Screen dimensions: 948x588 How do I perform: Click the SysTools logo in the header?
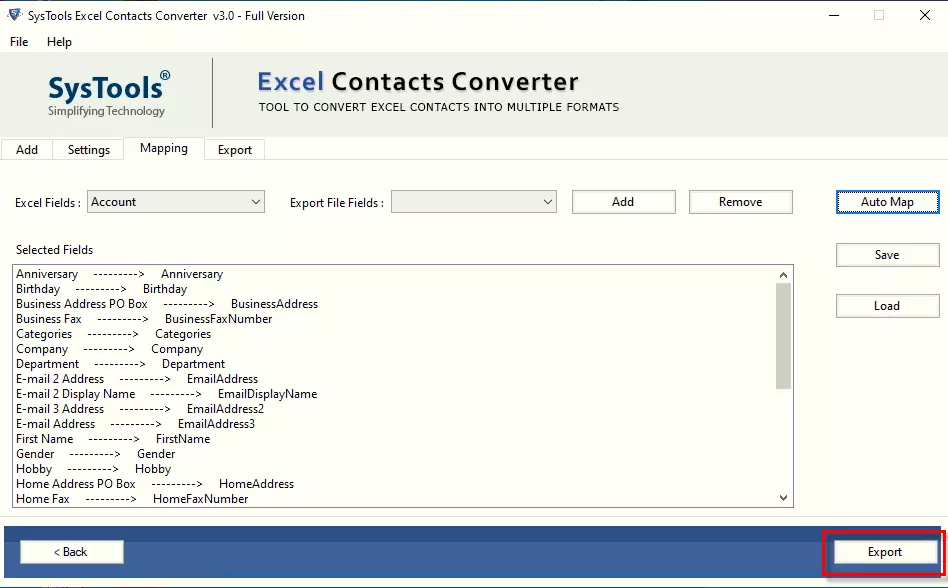(109, 91)
